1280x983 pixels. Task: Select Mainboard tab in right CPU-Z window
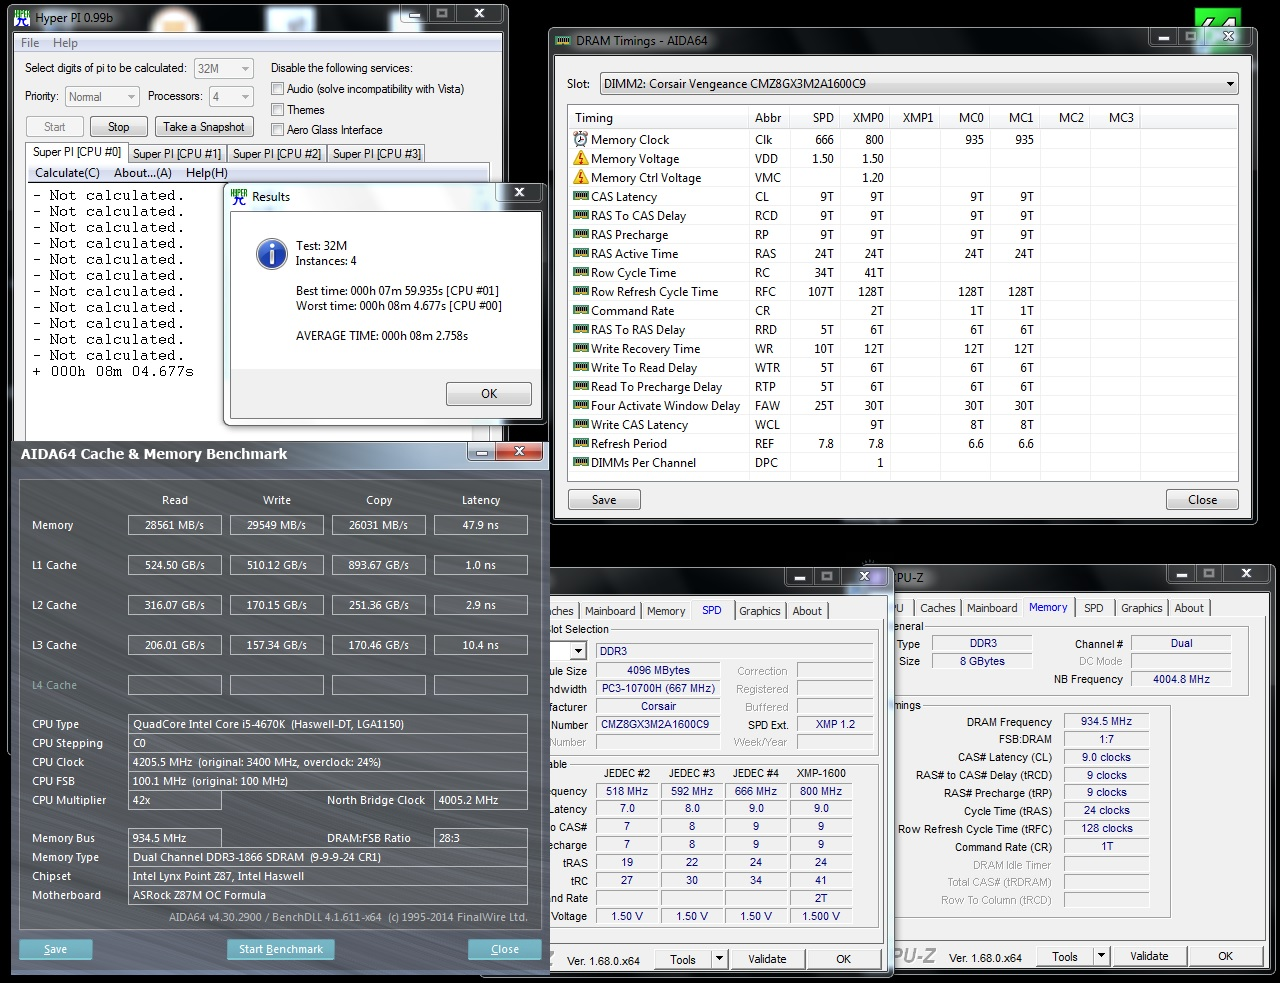click(992, 608)
